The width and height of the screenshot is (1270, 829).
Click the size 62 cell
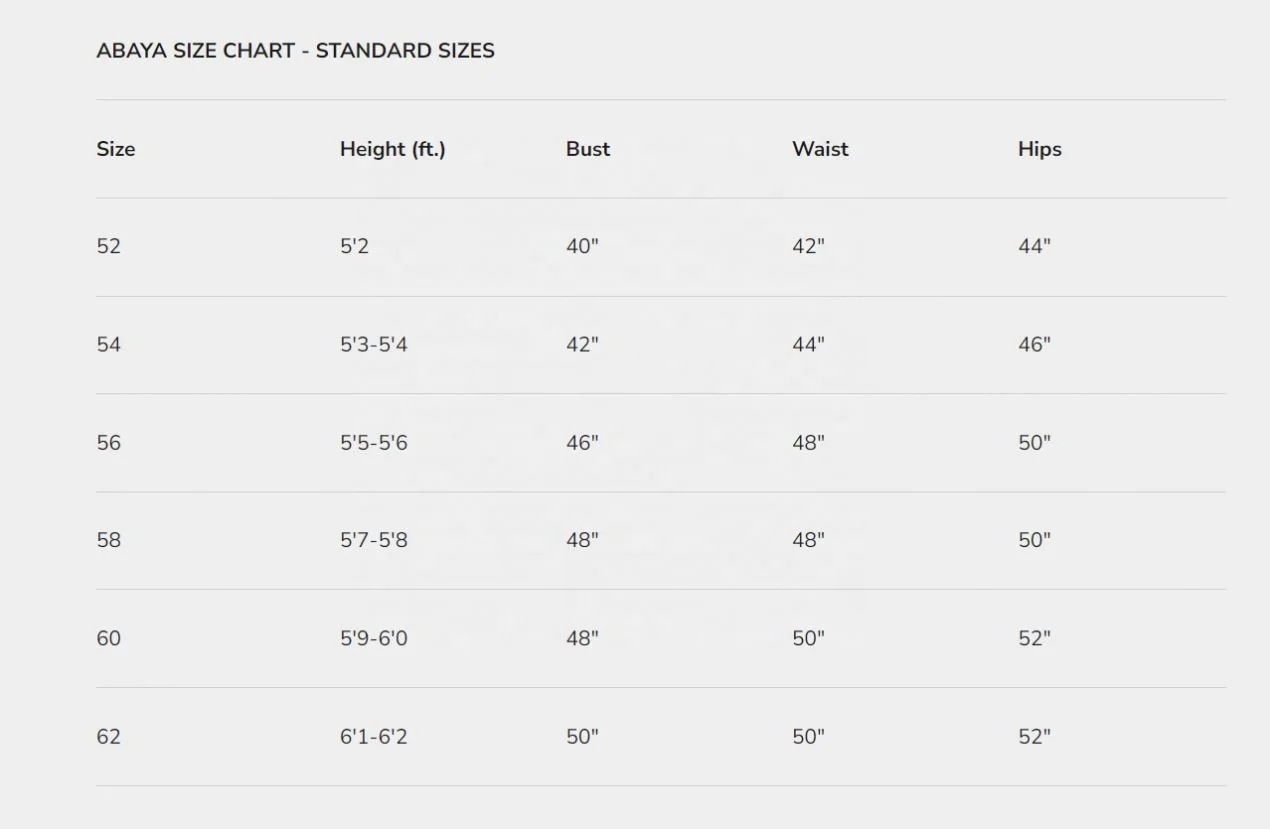[x=108, y=737]
